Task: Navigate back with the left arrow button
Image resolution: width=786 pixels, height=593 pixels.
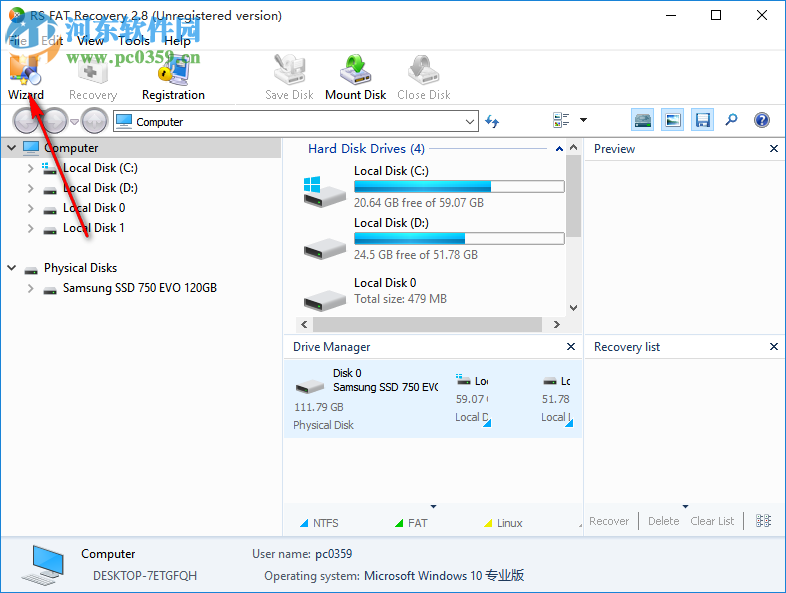Action: pos(26,121)
